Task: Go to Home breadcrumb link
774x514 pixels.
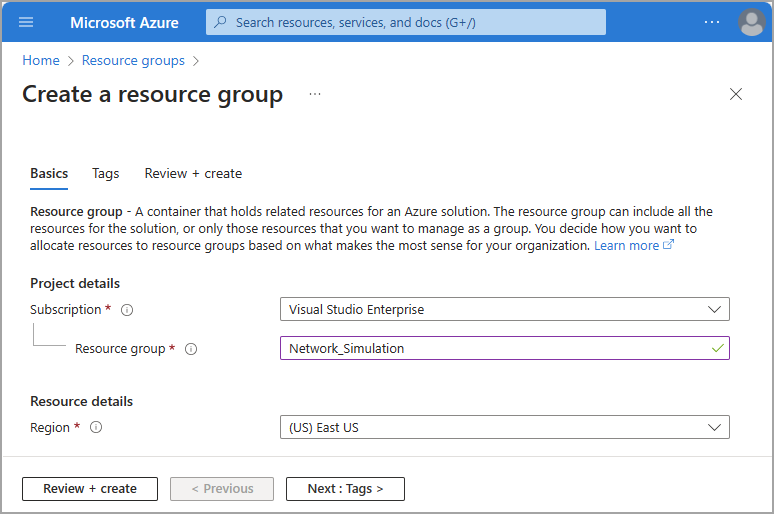Action: click(x=41, y=60)
